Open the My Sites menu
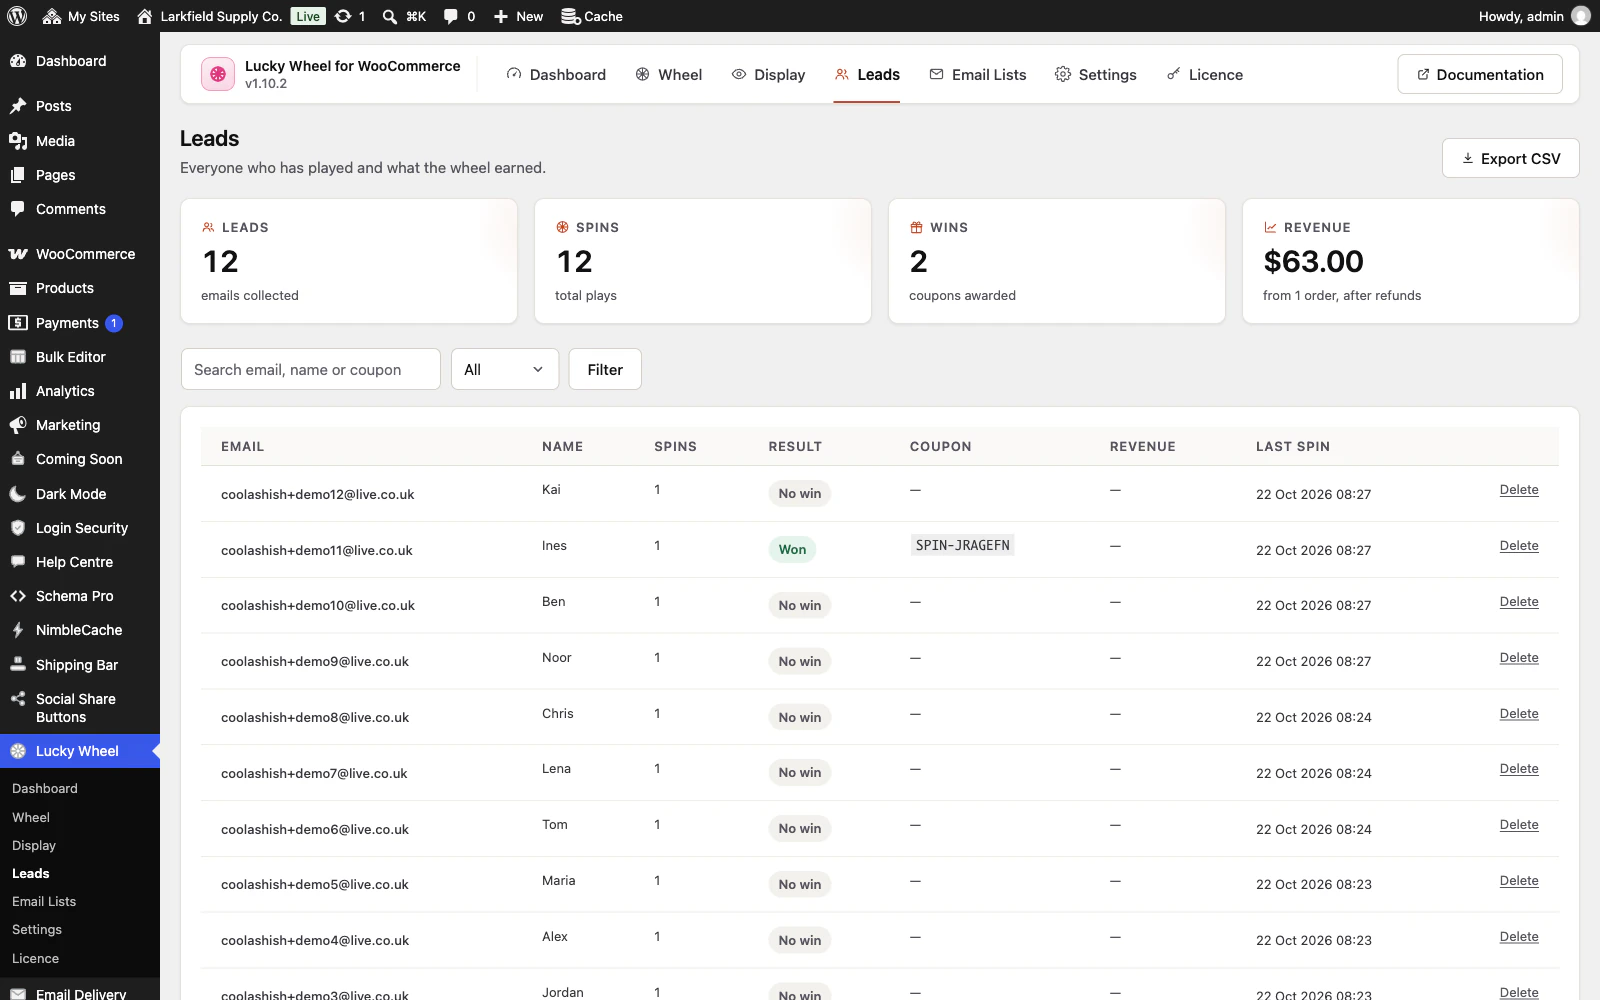Image resolution: width=1600 pixels, height=1000 pixels. [81, 16]
